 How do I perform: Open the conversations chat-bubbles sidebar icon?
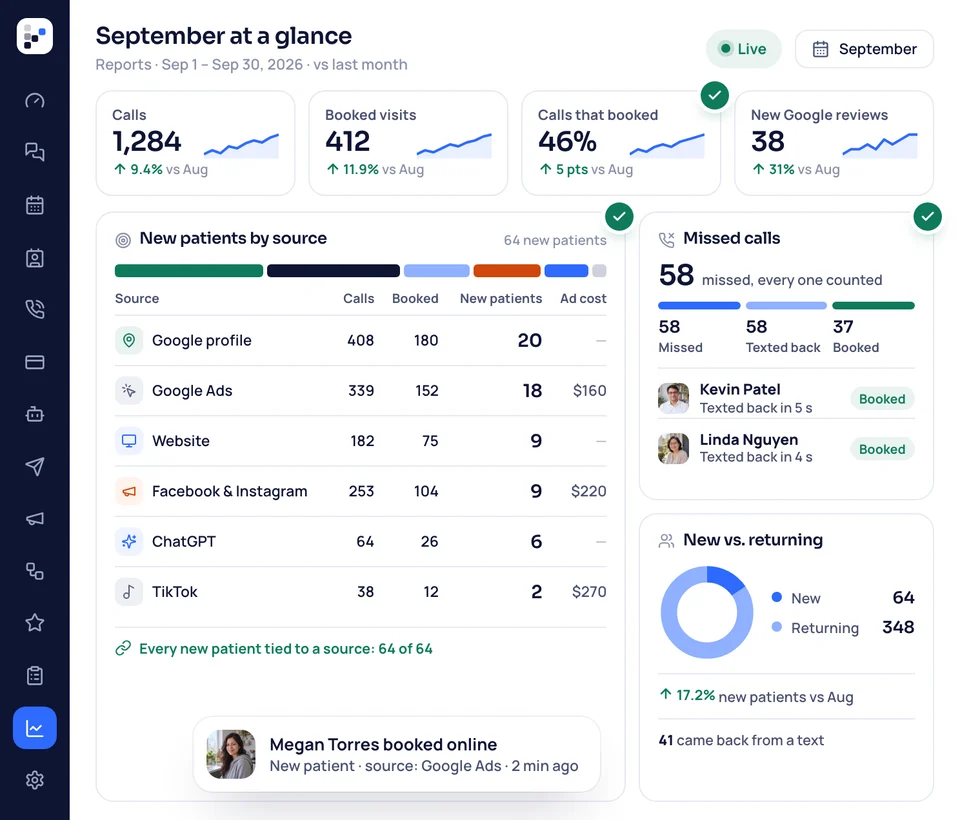point(35,151)
